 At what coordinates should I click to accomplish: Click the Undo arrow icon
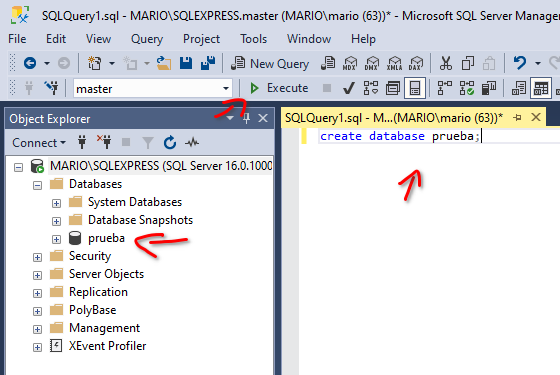point(520,63)
